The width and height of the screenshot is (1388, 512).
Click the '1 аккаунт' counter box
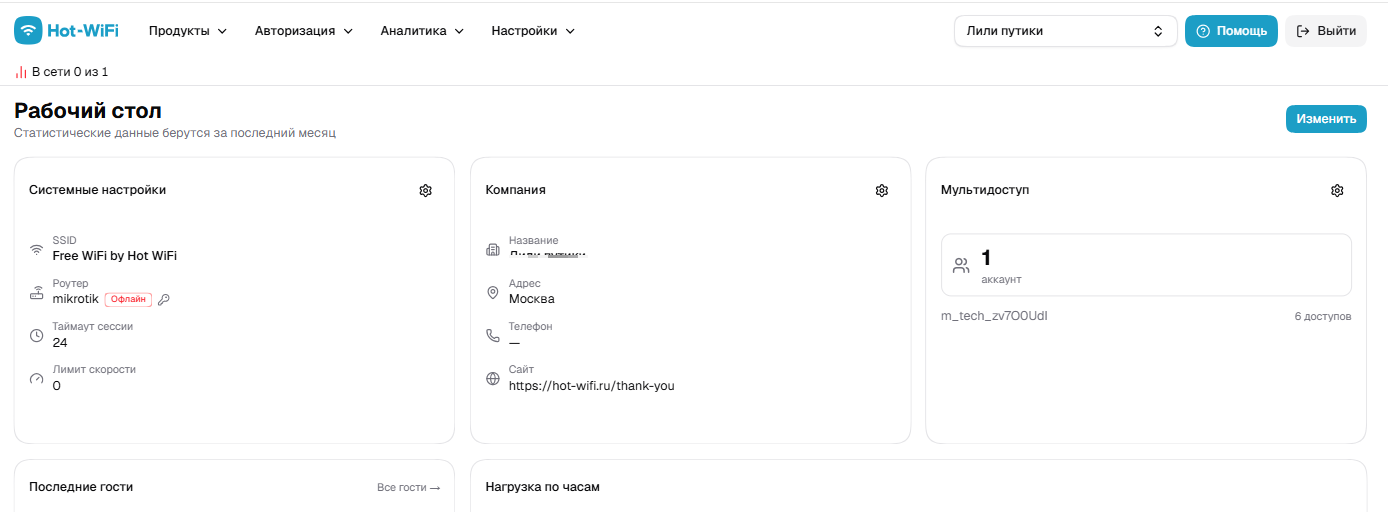[x=1146, y=265]
